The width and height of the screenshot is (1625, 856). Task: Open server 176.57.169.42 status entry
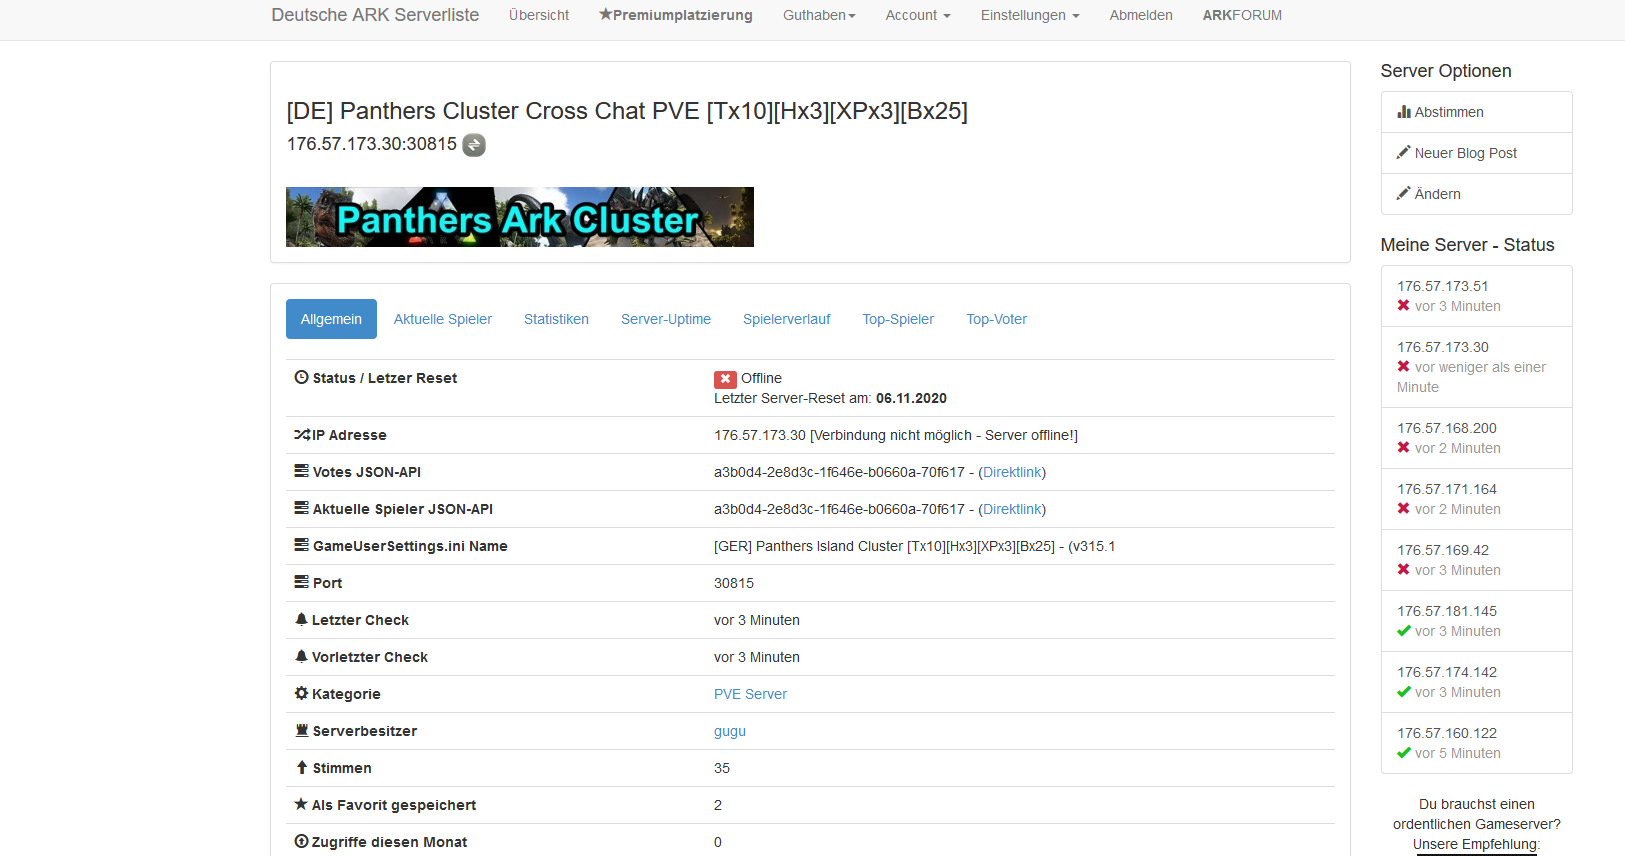coord(1477,560)
